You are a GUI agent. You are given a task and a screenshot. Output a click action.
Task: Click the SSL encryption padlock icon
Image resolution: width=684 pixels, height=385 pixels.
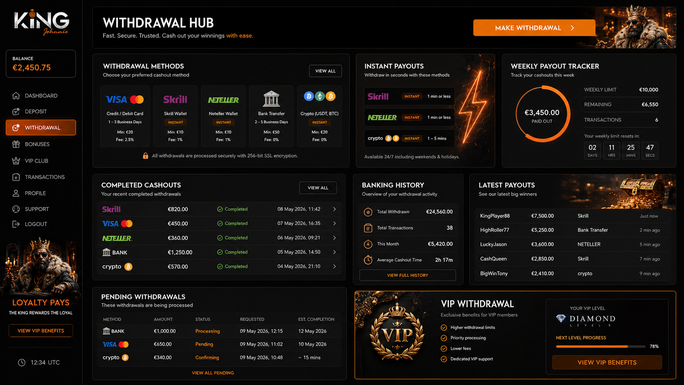click(145, 156)
